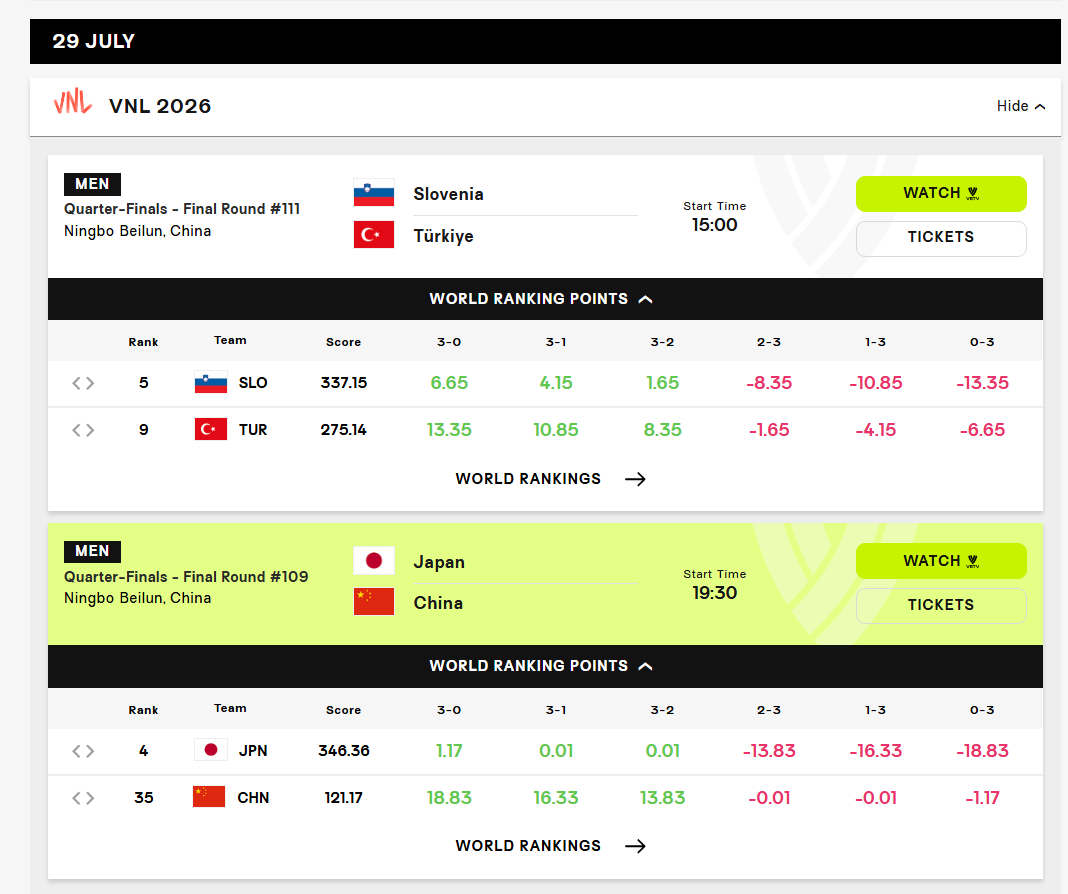Screen dimensions: 1068x894
Task: Click the CHN row flag icon
Action: (x=209, y=797)
